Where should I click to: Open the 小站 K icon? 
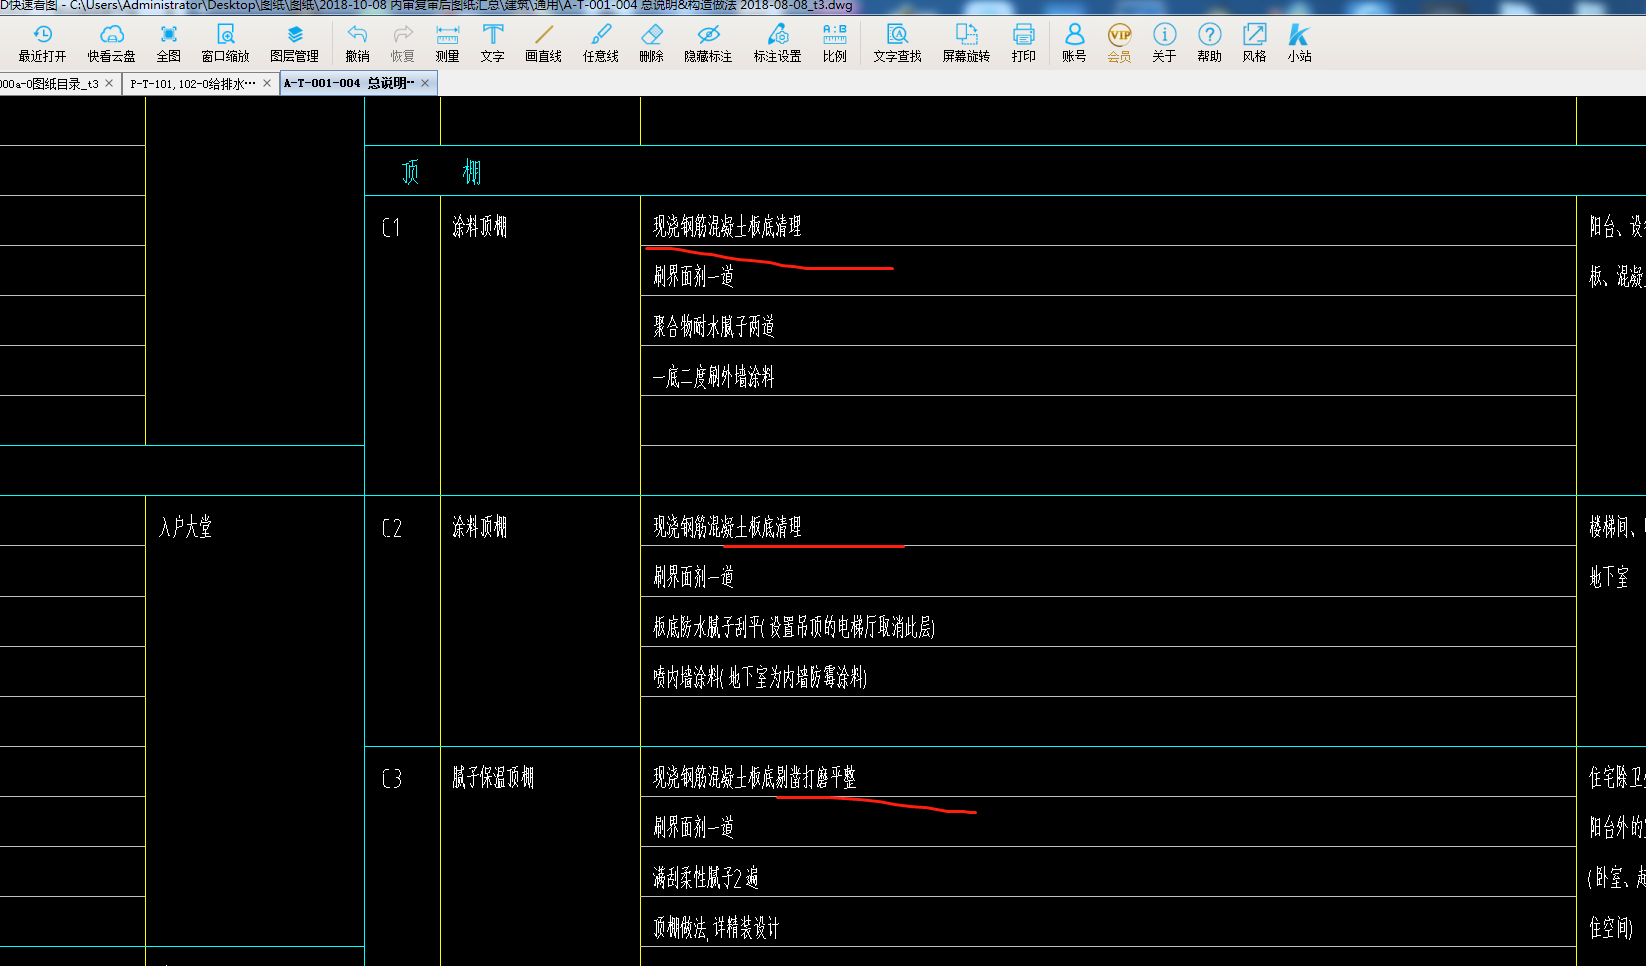[1299, 44]
